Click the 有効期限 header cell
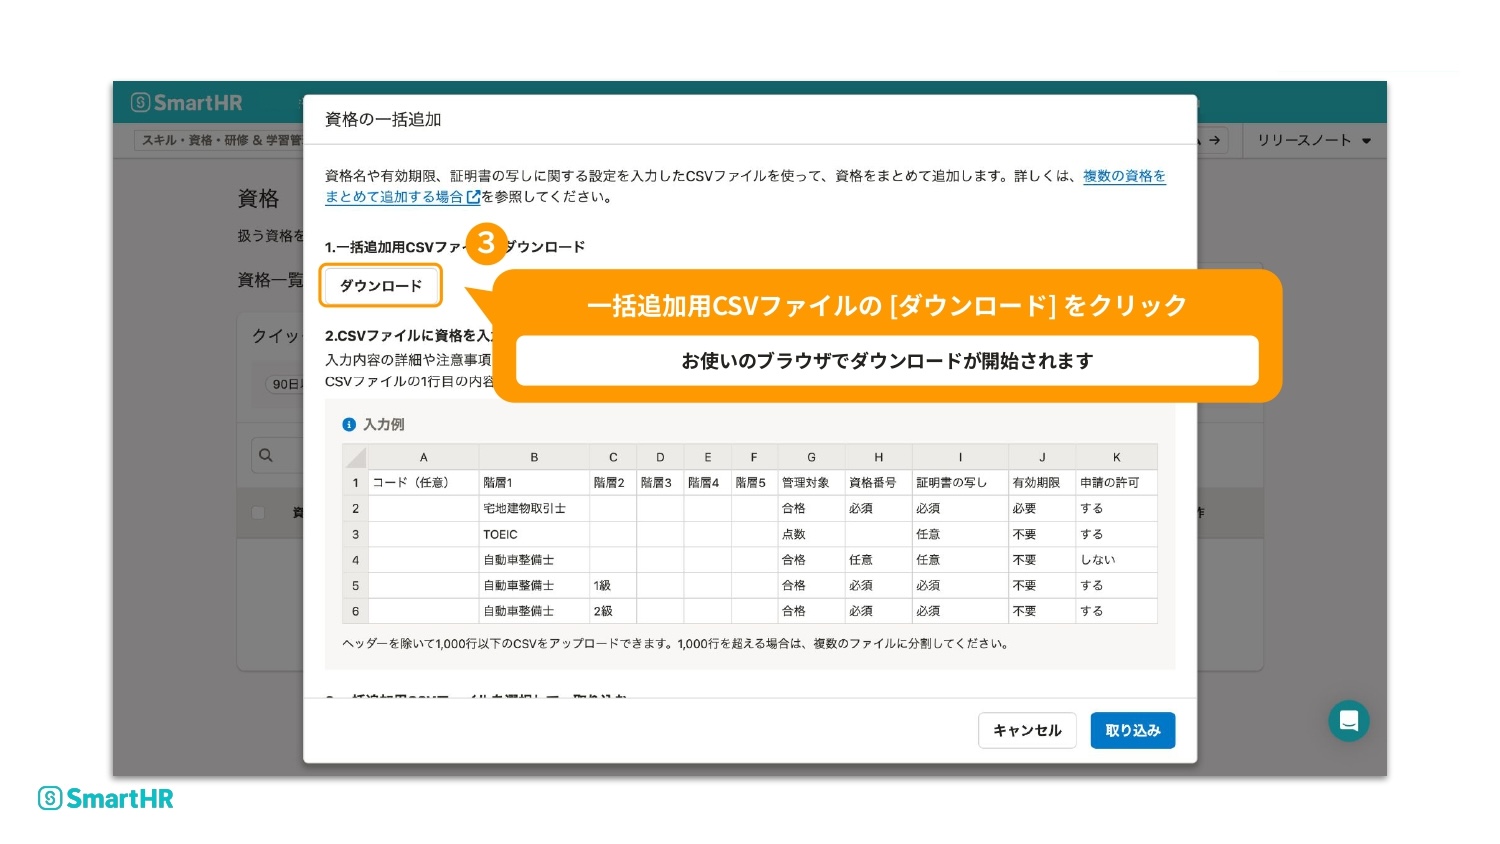The height and width of the screenshot is (844, 1500). (x=1042, y=483)
